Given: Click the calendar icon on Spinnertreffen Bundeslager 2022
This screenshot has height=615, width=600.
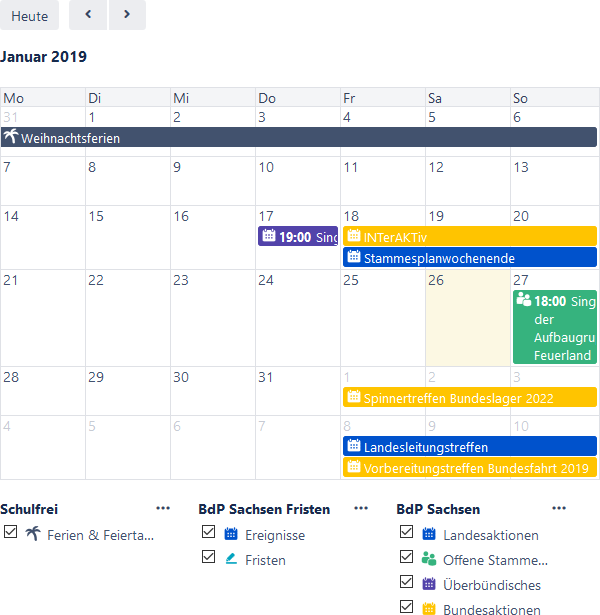Looking at the screenshot, I should coord(353,397).
